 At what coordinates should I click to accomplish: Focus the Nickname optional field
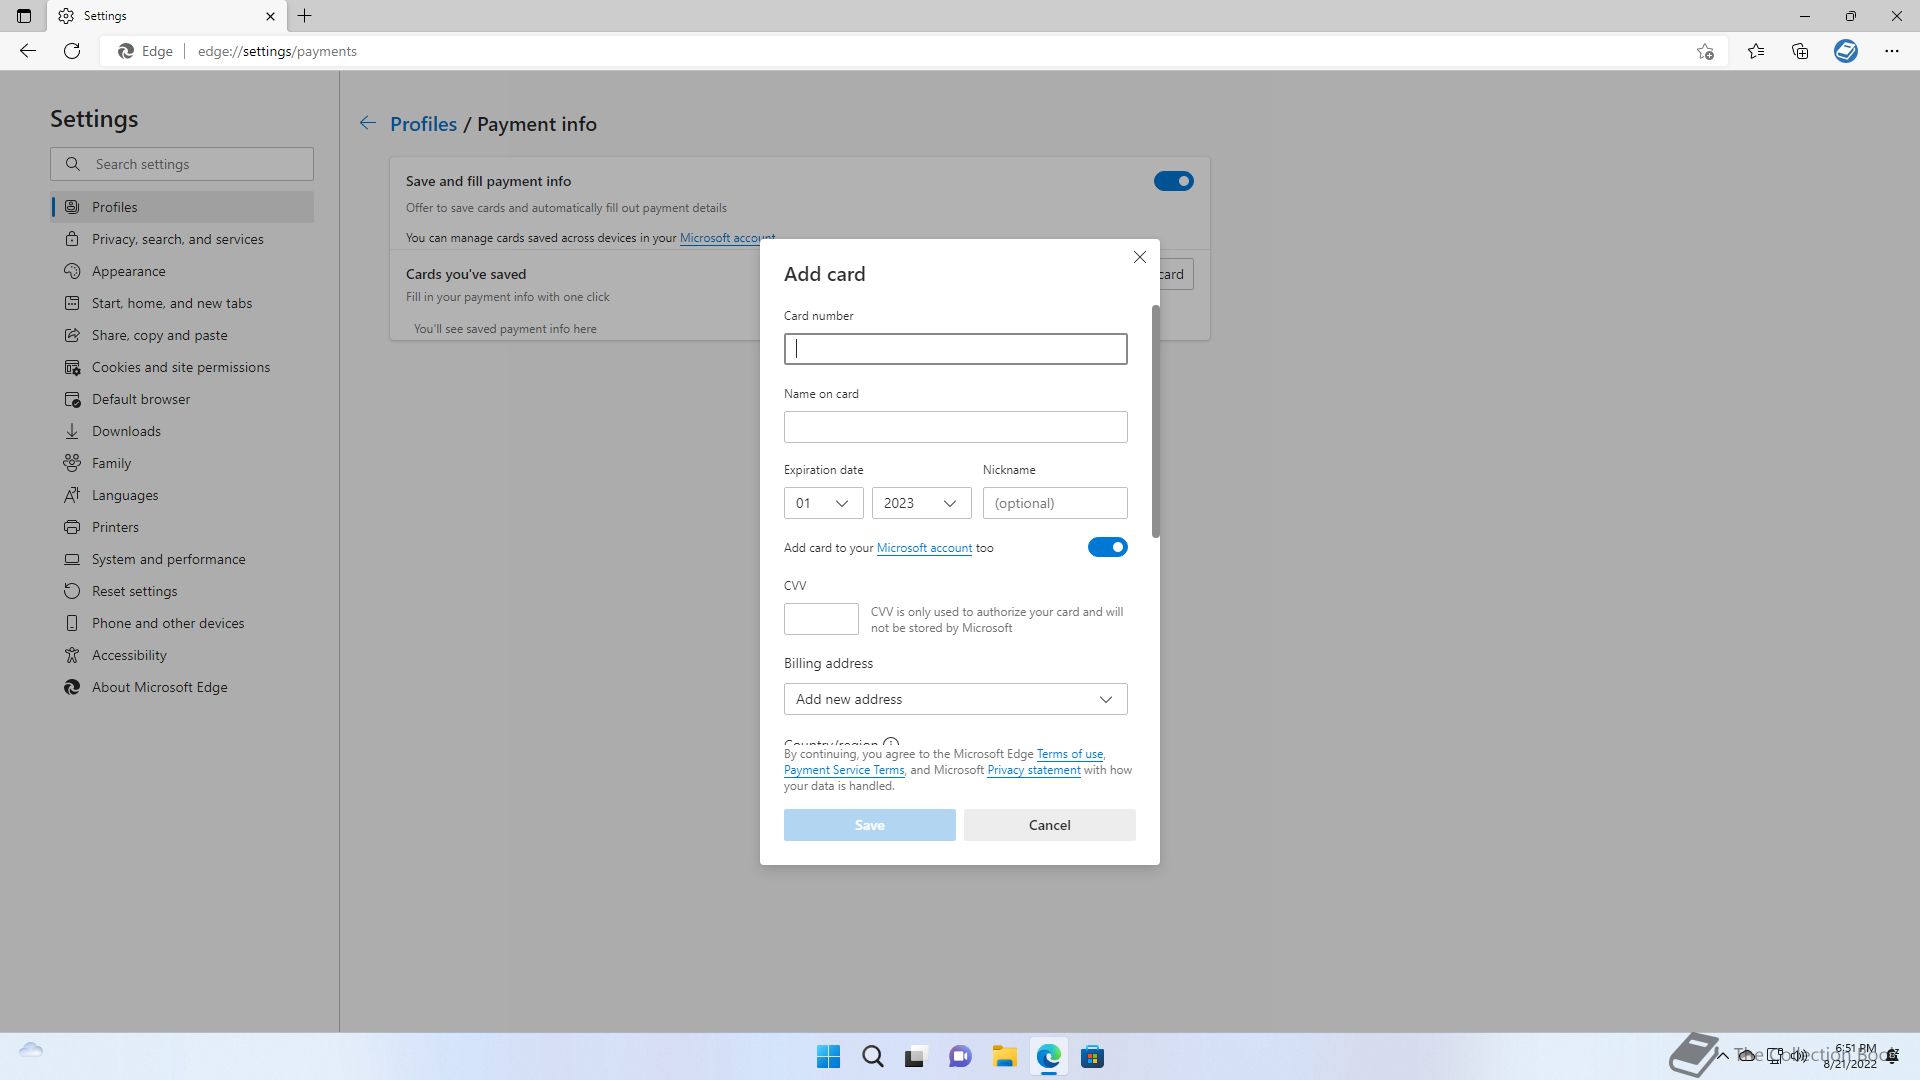point(1055,503)
